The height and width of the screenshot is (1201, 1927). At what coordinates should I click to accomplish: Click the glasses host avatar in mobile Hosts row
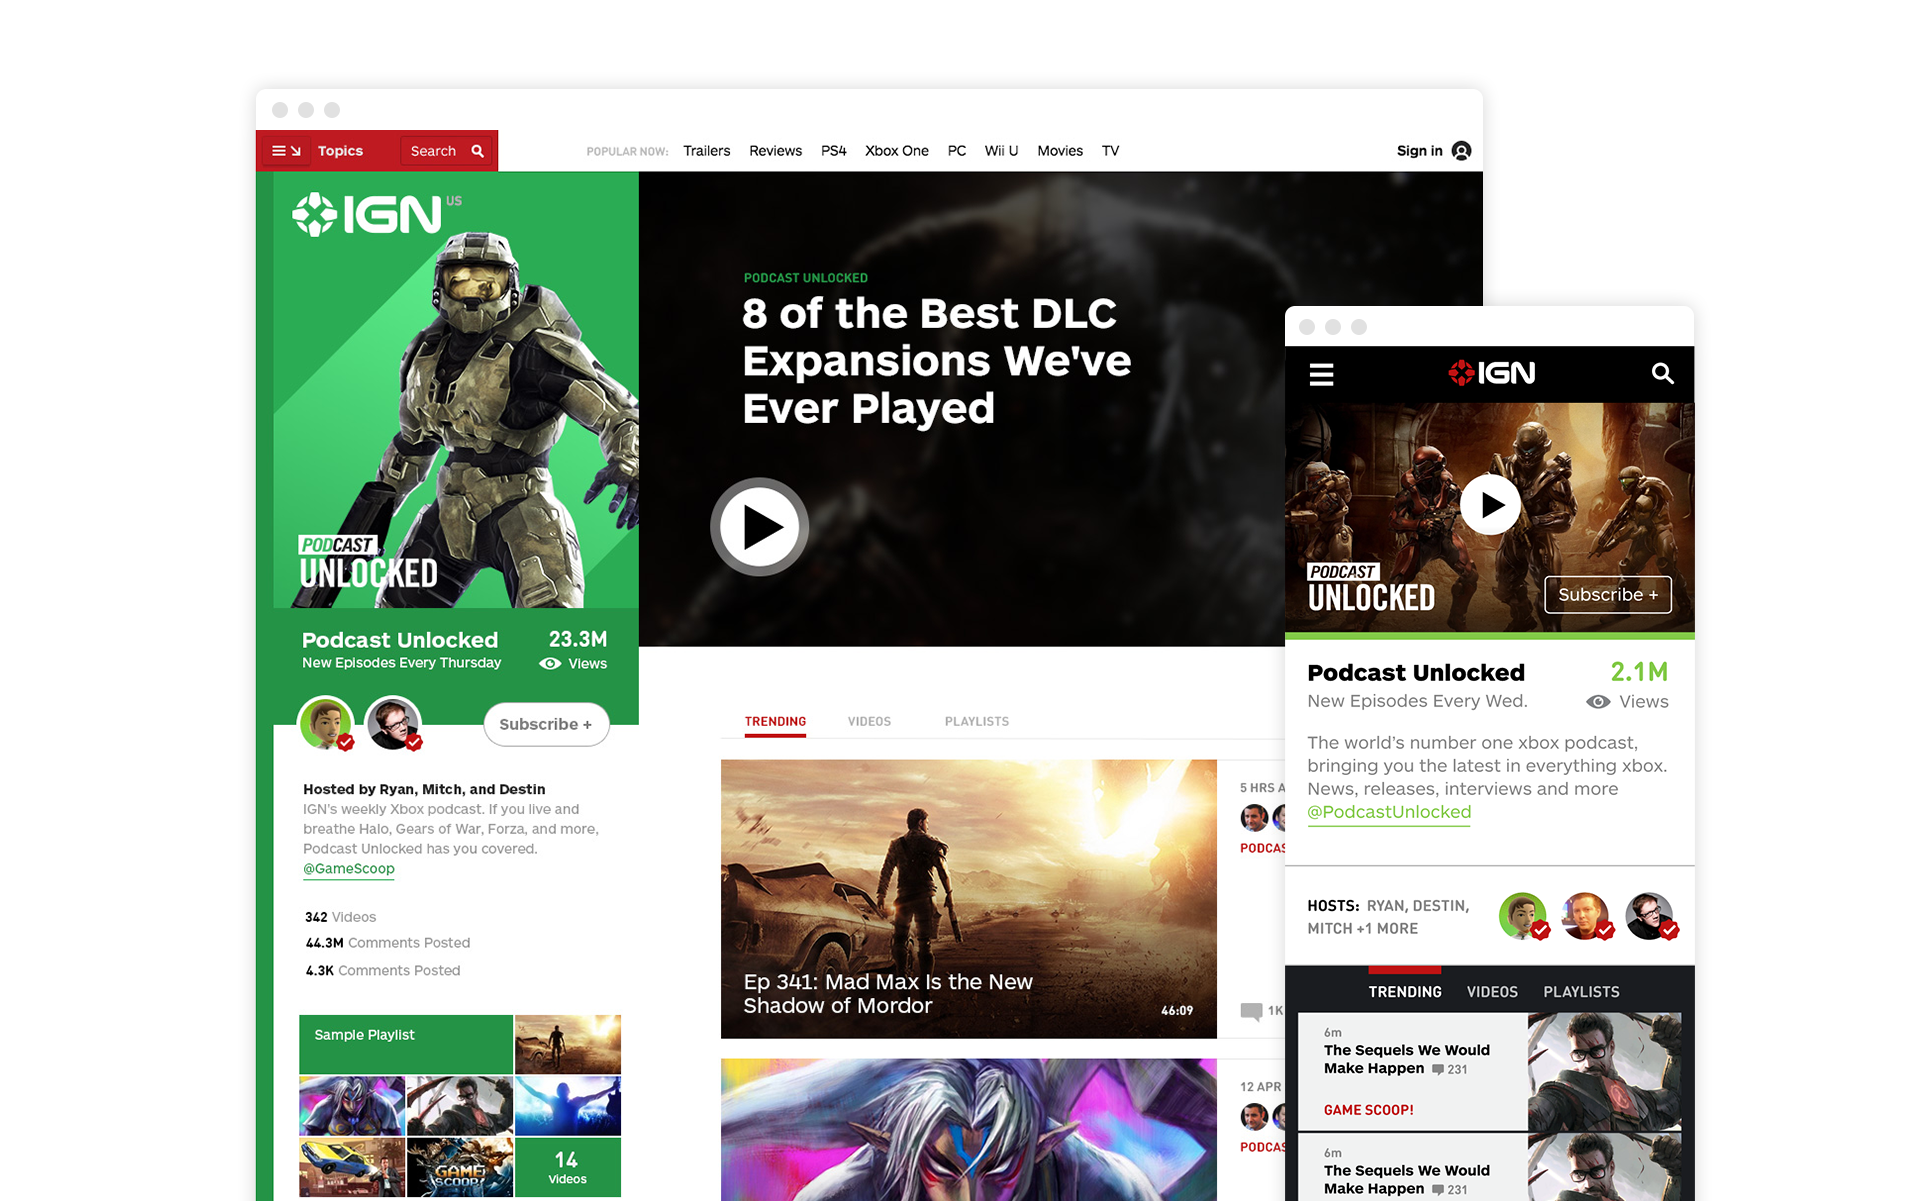pyautogui.click(x=1650, y=916)
